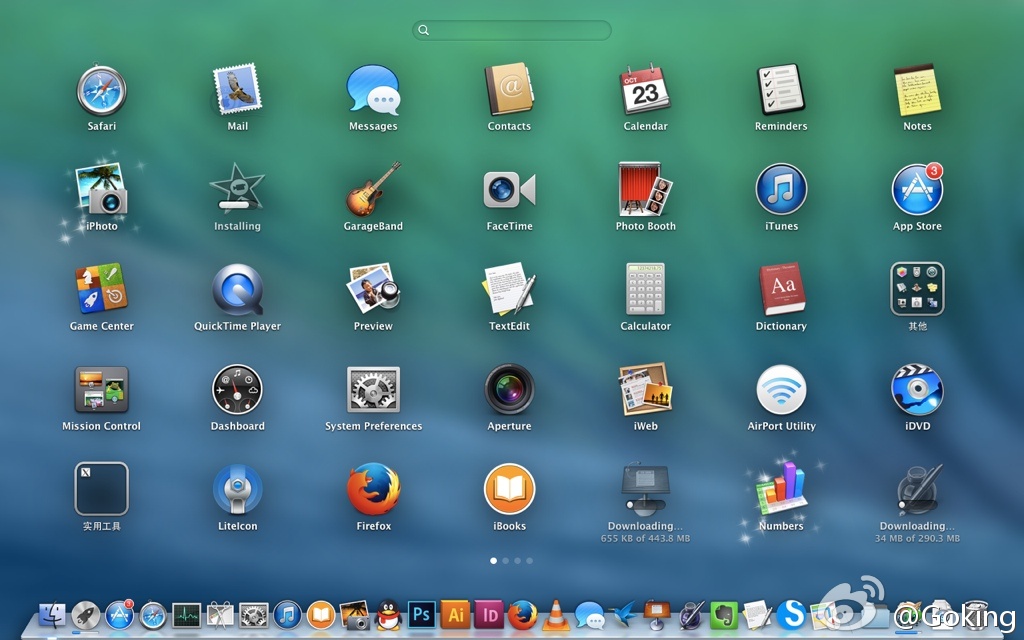Launch Illustrator from the Dock
This screenshot has height=640, width=1024.
456,615
